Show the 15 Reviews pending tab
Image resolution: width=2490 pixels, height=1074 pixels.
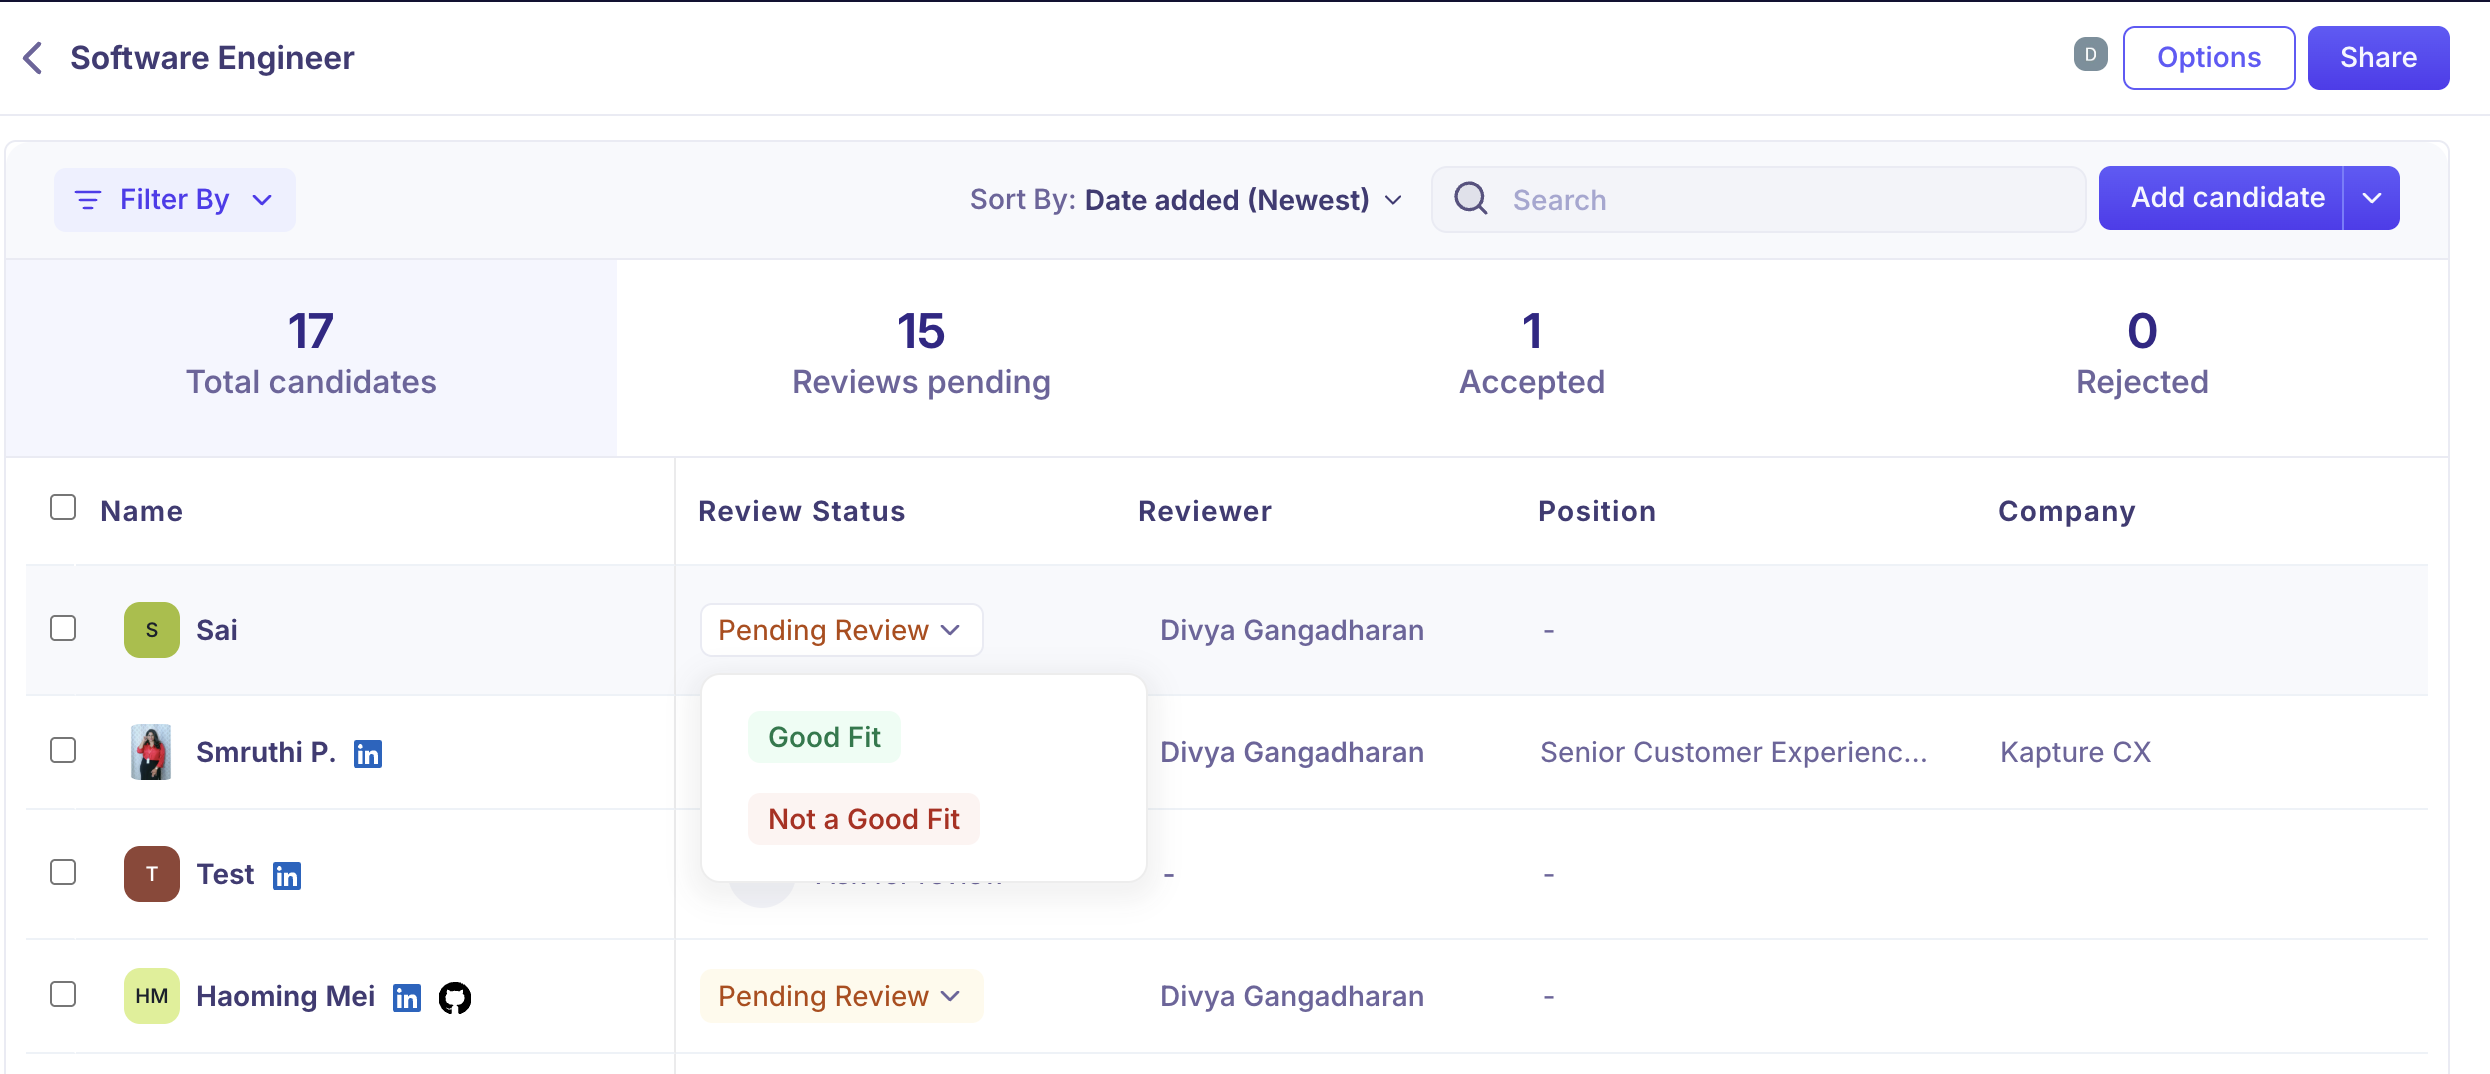click(x=921, y=356)
